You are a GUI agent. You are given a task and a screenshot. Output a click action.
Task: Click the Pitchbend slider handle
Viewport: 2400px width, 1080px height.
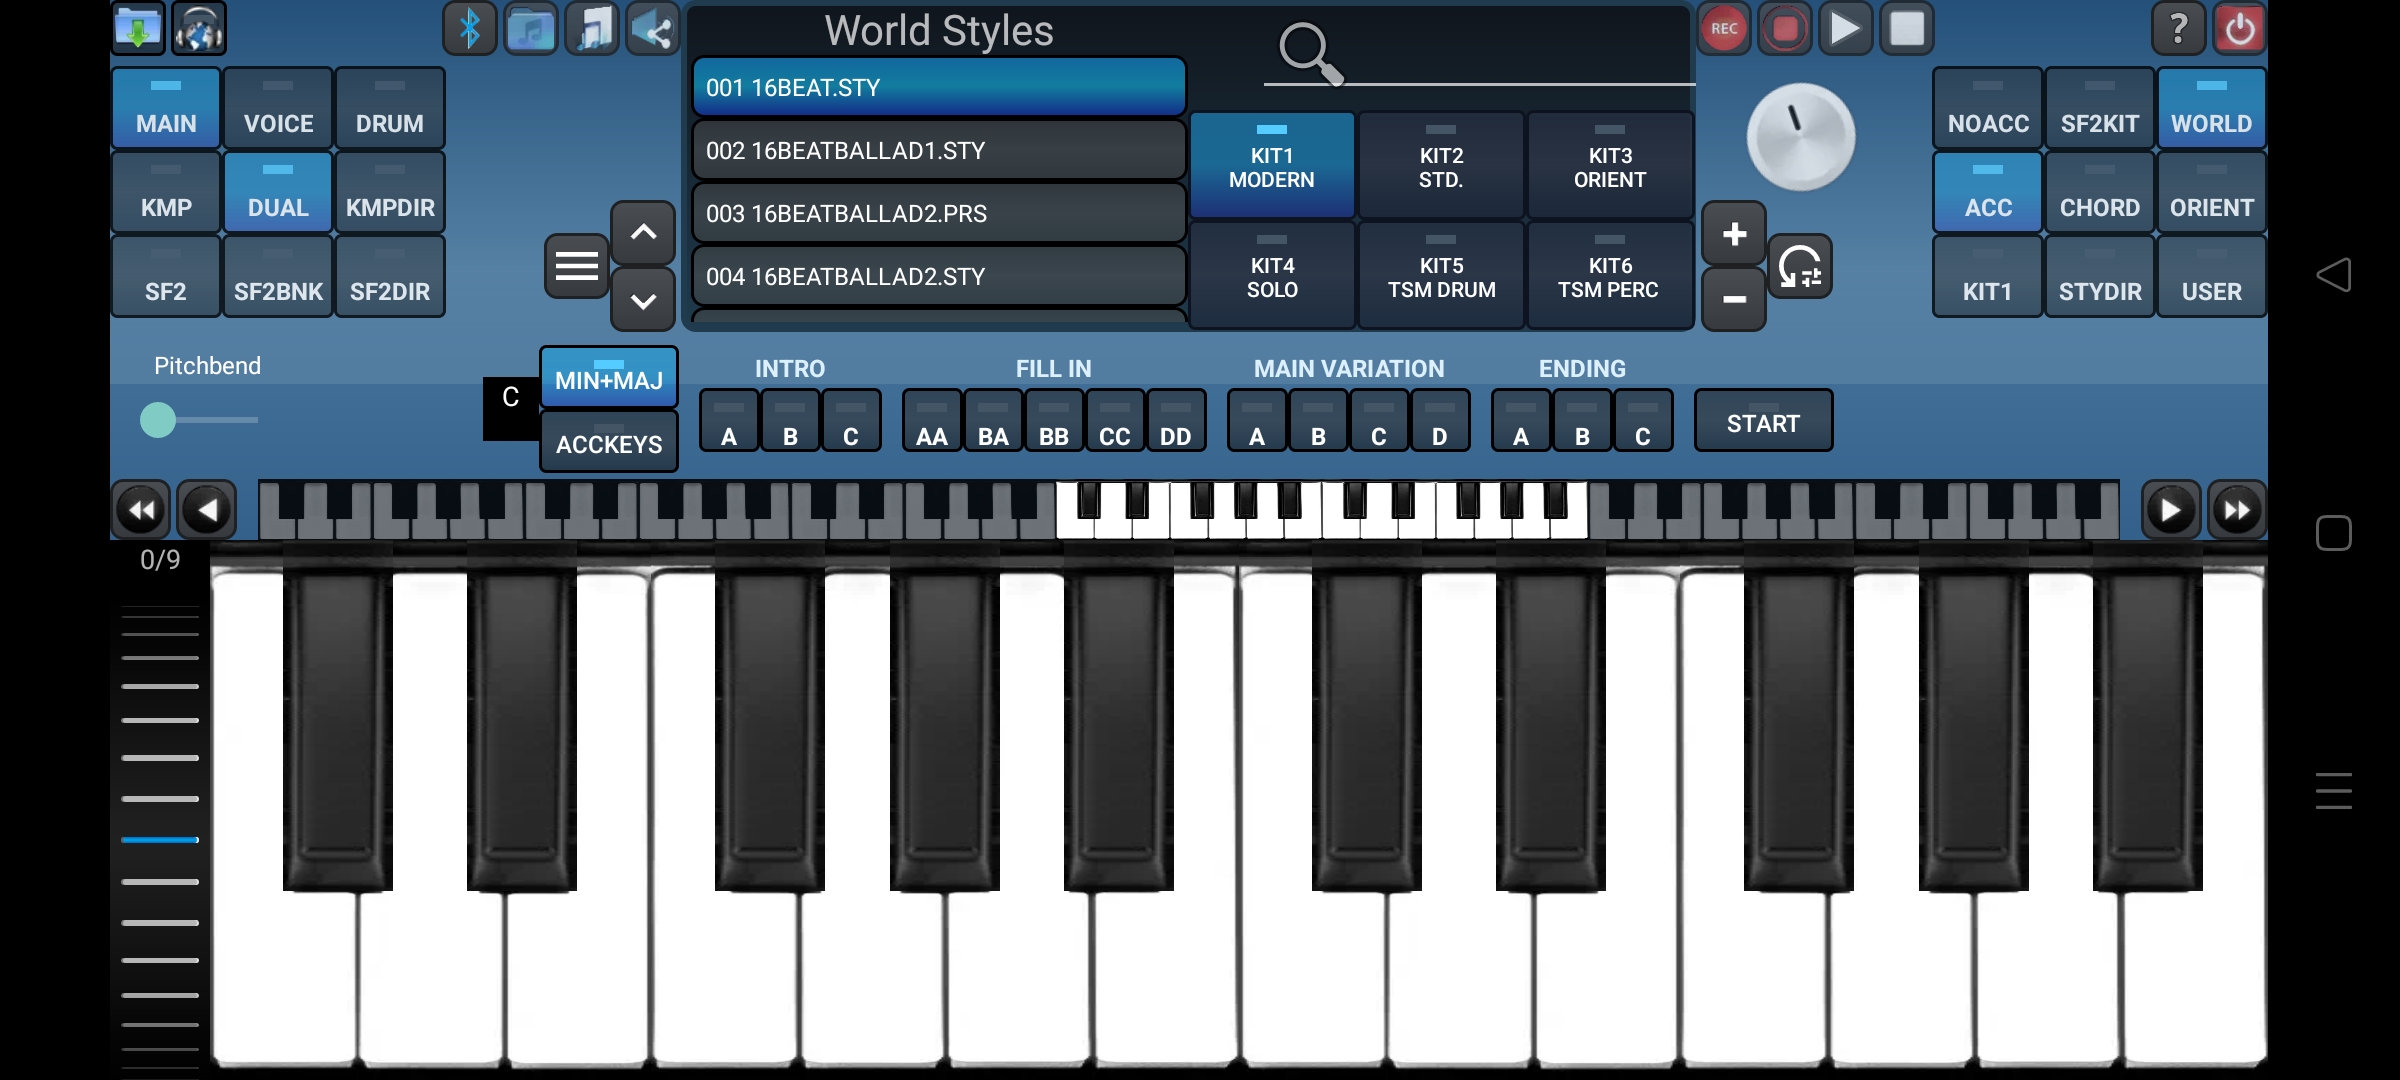coord(158,420)
